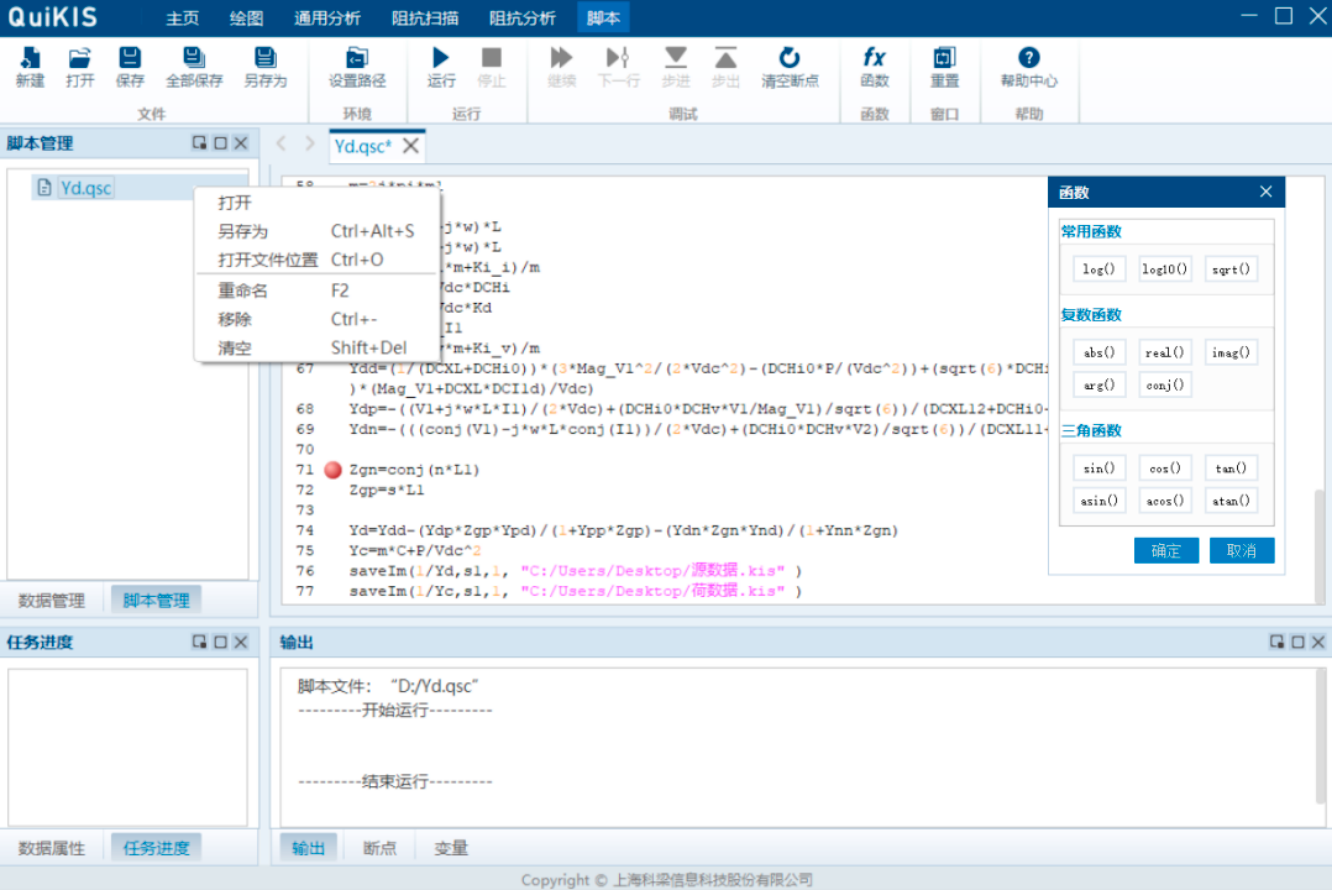Choose 打开文件位置 from context menu

click(268, 260)
